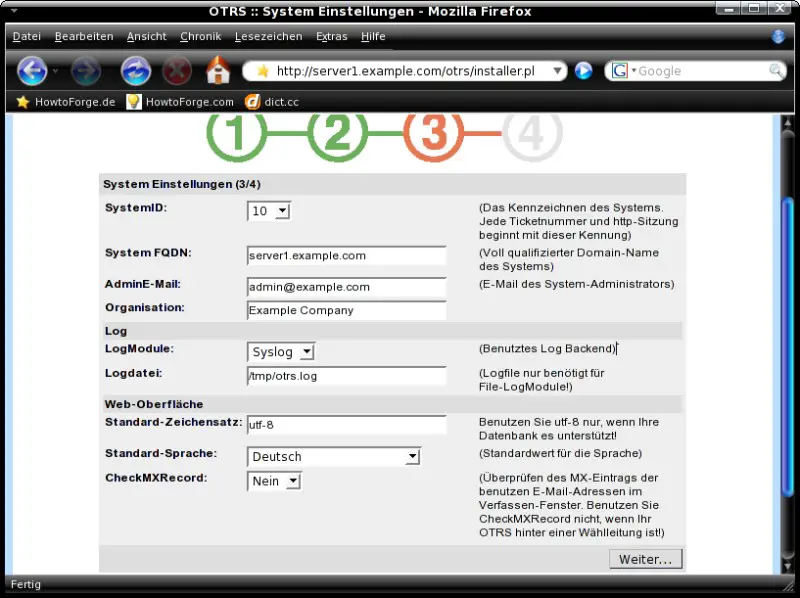Click the '(Benutztes Log Backend)' hint text

pos(547,348)
